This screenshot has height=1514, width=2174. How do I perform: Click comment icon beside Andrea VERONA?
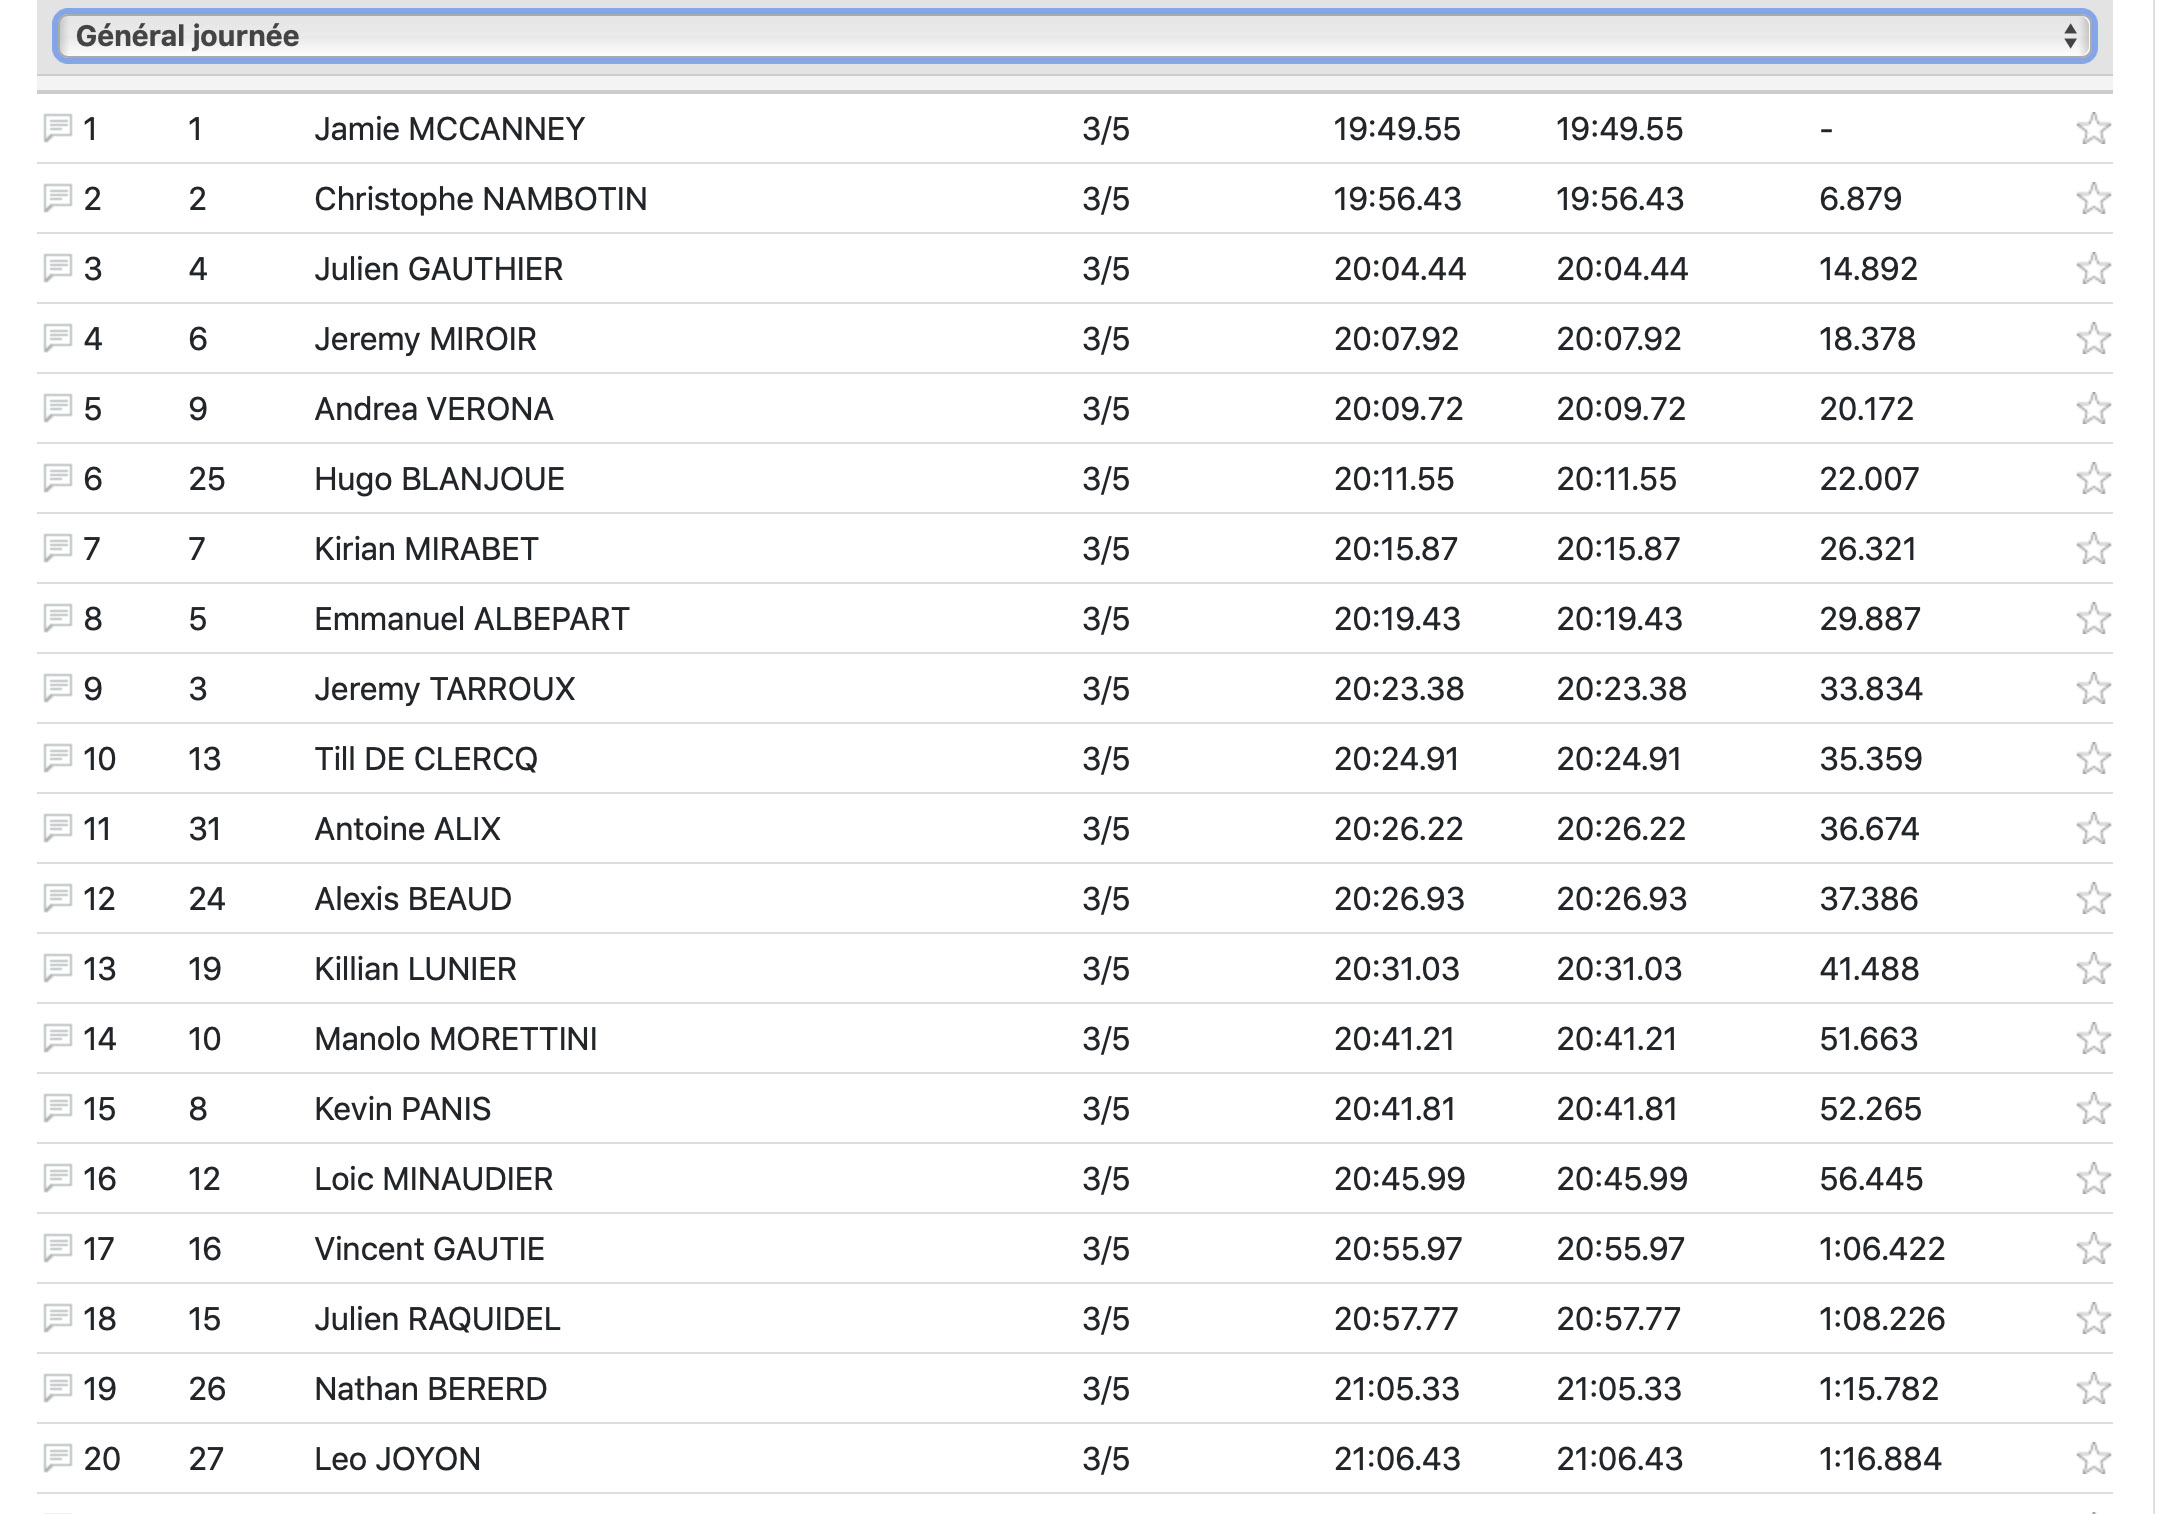[x=58, y=408]
